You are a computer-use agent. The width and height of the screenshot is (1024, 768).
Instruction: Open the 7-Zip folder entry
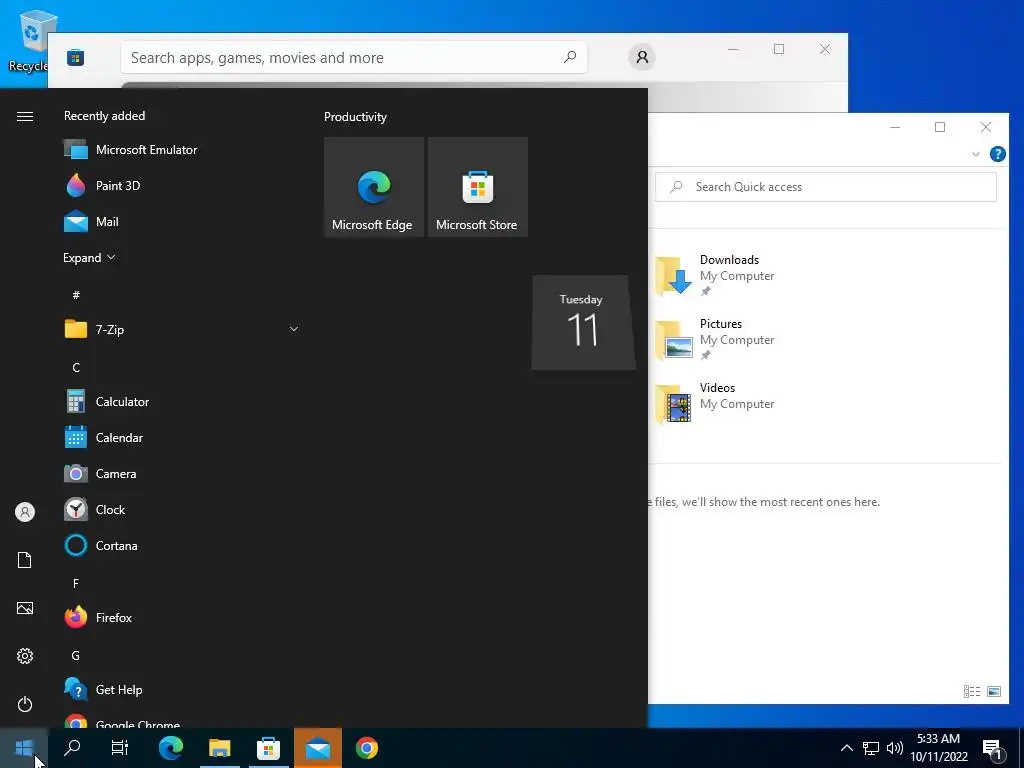181,329
